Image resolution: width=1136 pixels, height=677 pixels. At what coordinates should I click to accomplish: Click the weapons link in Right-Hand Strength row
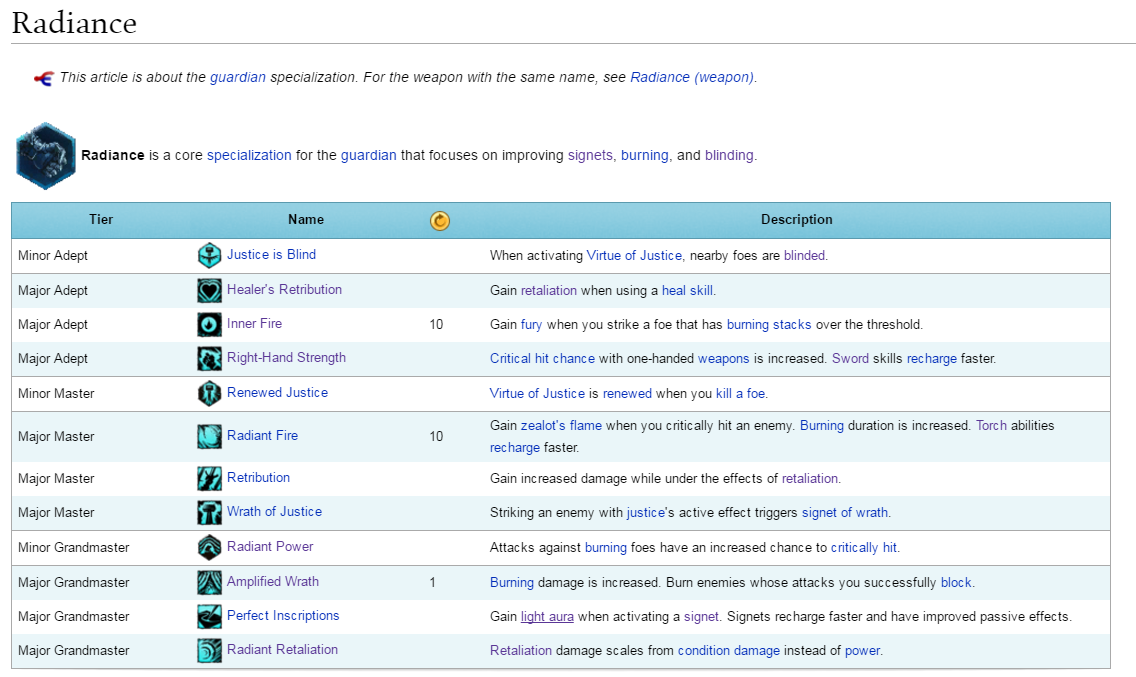pyautogui.click(x=723, y=358)
